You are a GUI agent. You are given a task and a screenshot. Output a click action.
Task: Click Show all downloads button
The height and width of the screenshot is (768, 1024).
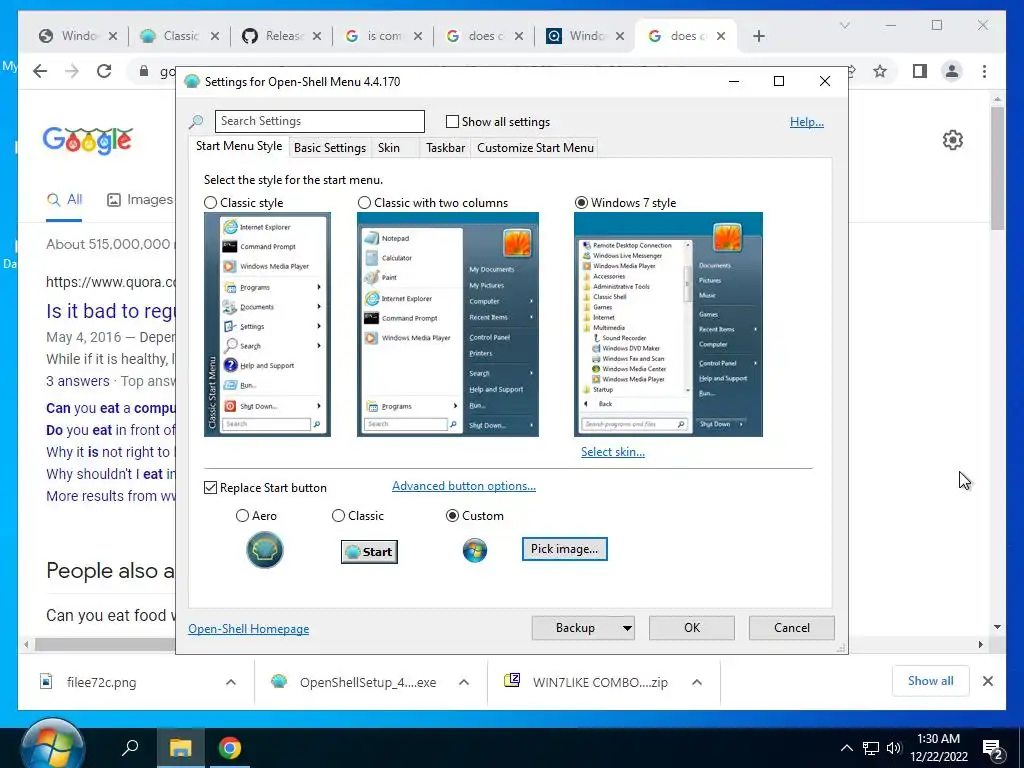click(x=930, y=681)
